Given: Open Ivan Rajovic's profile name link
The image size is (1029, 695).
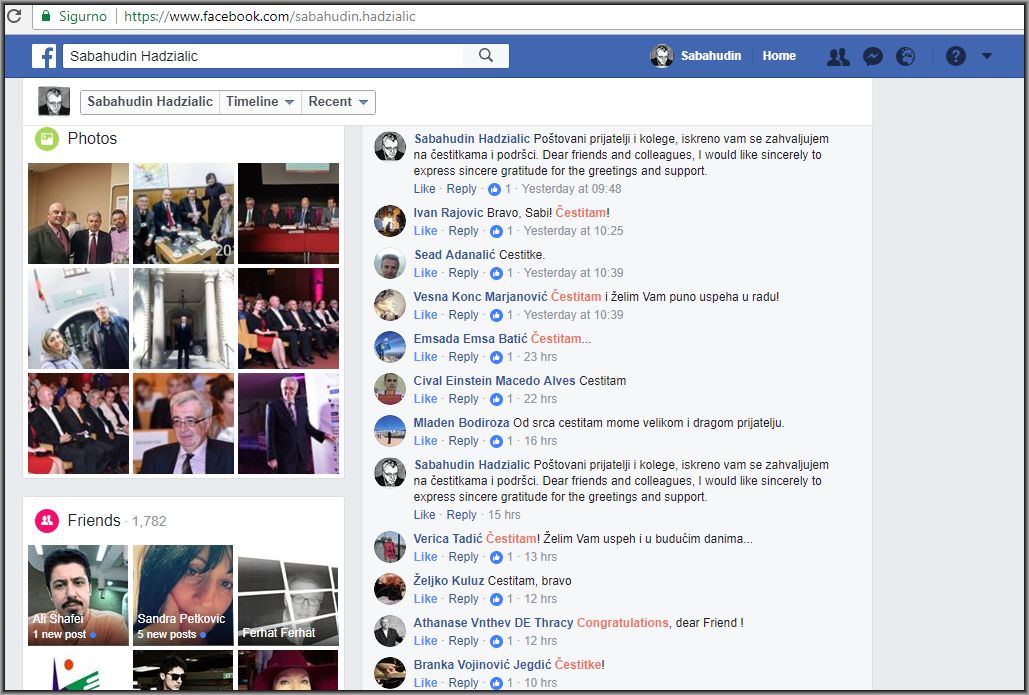Looking at the screenshot, I should click(448, 213).
